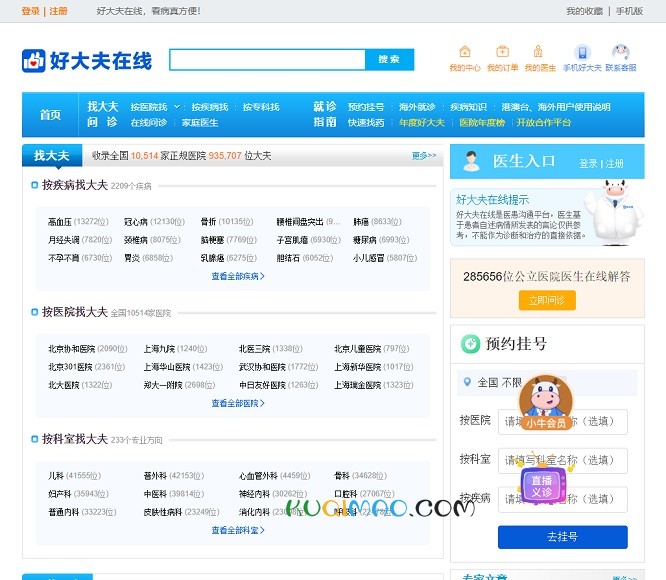Image resolution: width=666 pixels, height=580 pixels.
Task: Open 查看全部疾病 link
Action: point(238,276)
